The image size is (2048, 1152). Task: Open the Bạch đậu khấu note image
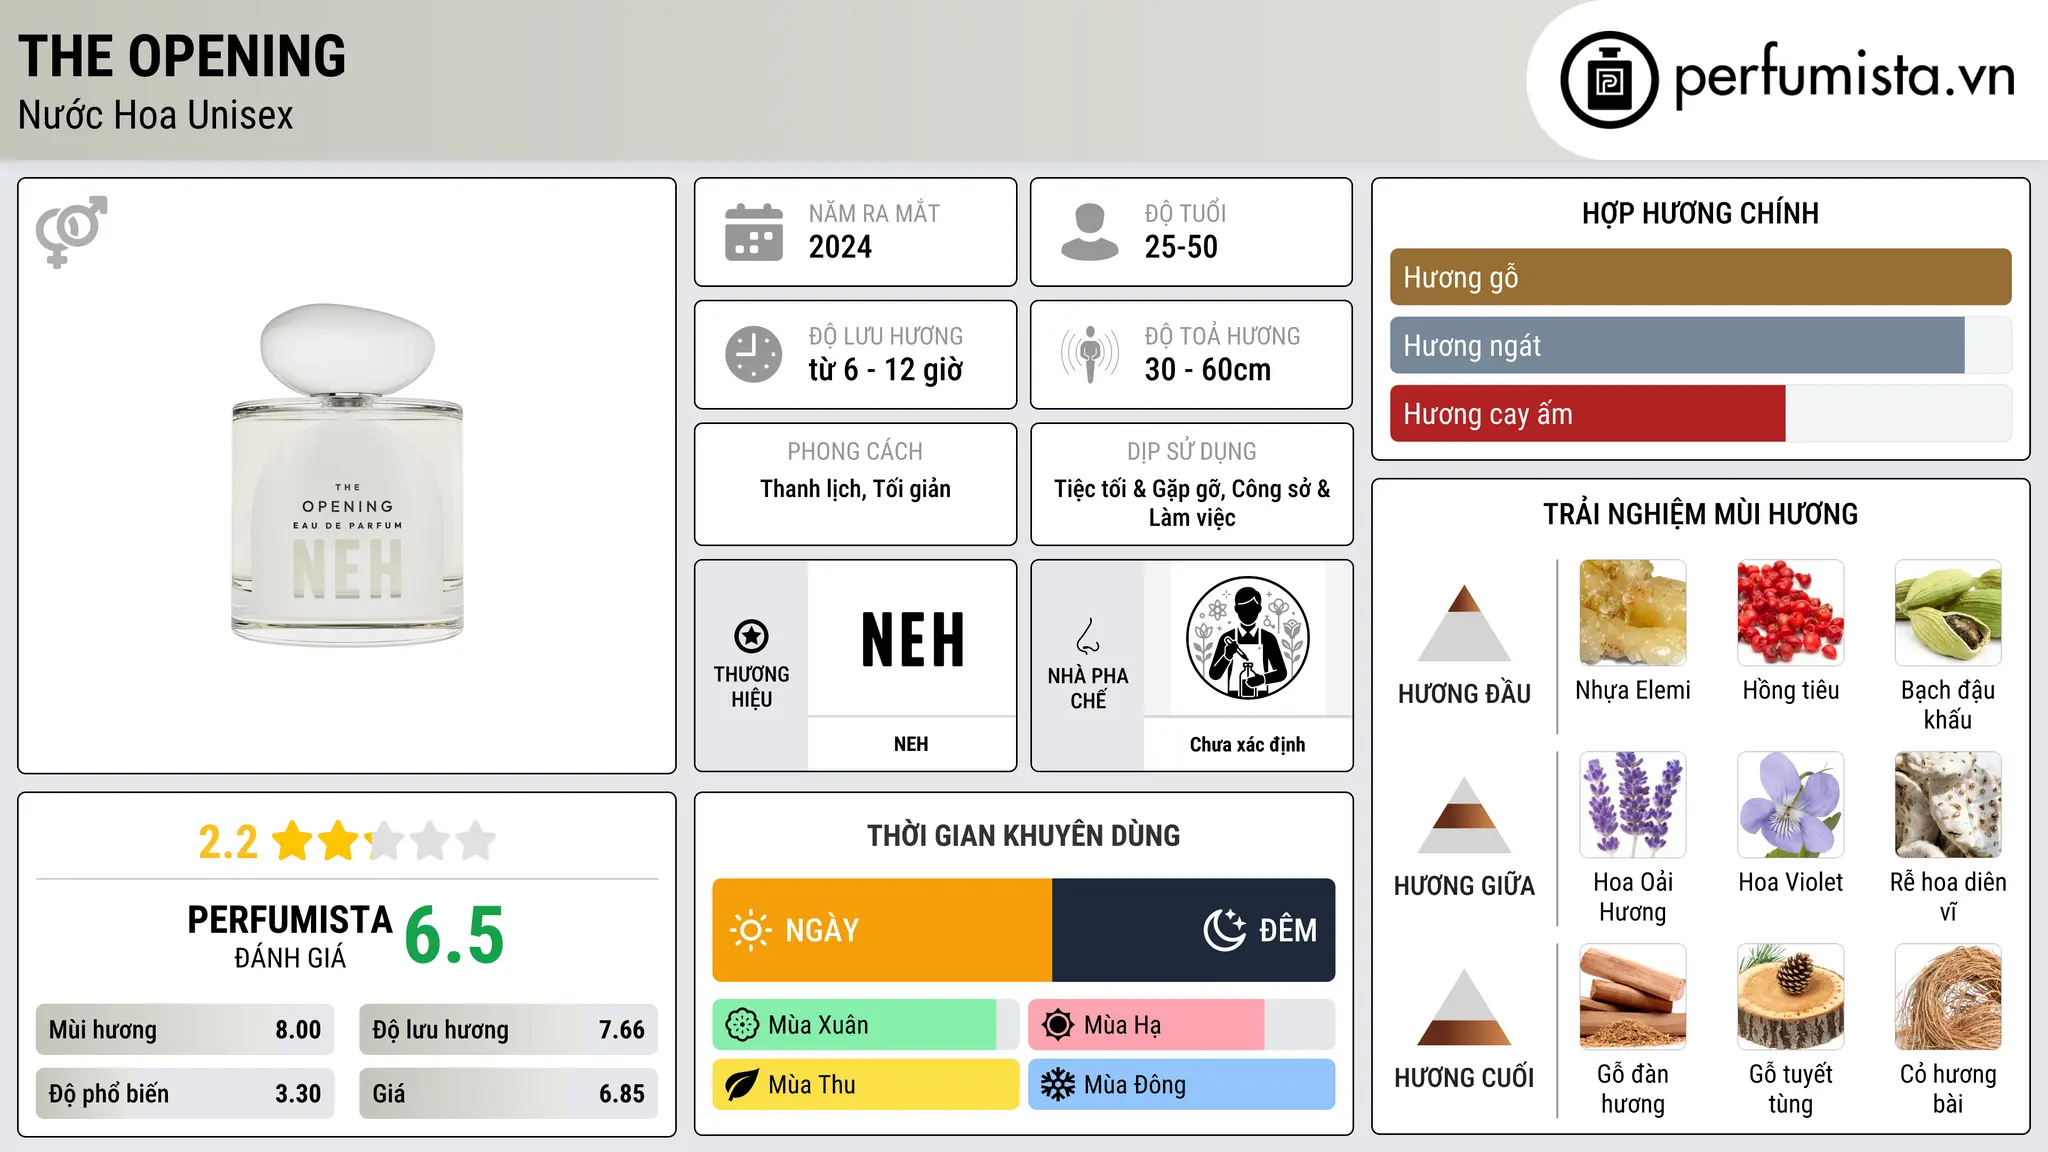point(1948,613)
